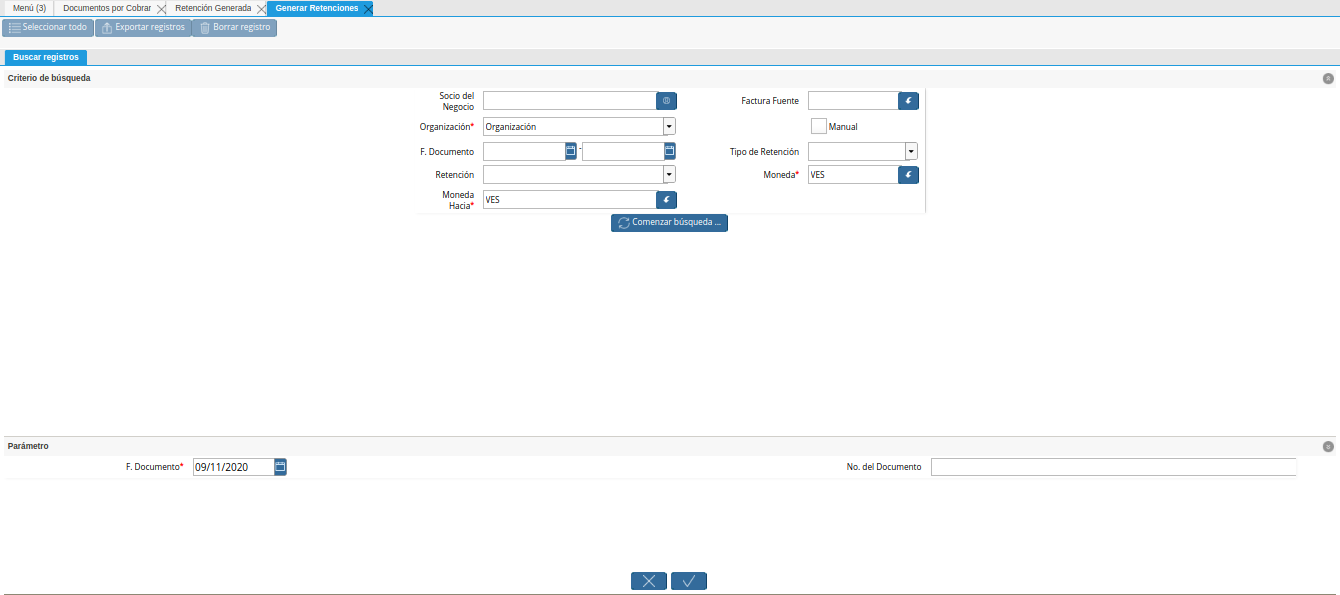Click Borrar registro button
This screenshot has height=595, width=1340.
tap(234, 28)
